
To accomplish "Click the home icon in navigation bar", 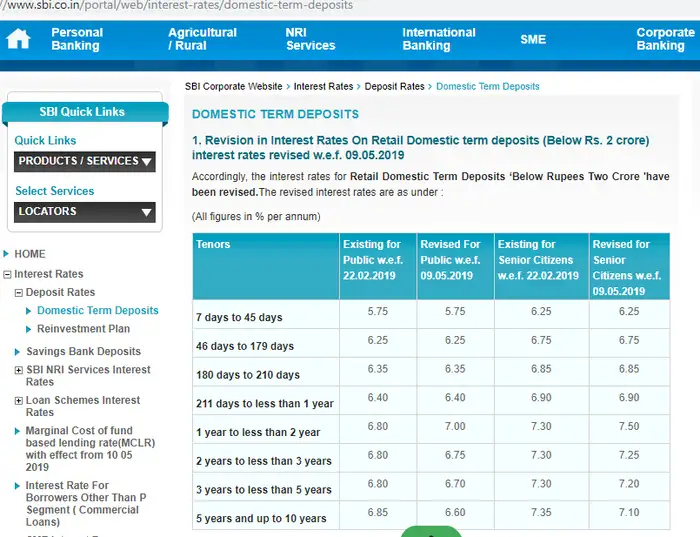I will tap(18, 39).
